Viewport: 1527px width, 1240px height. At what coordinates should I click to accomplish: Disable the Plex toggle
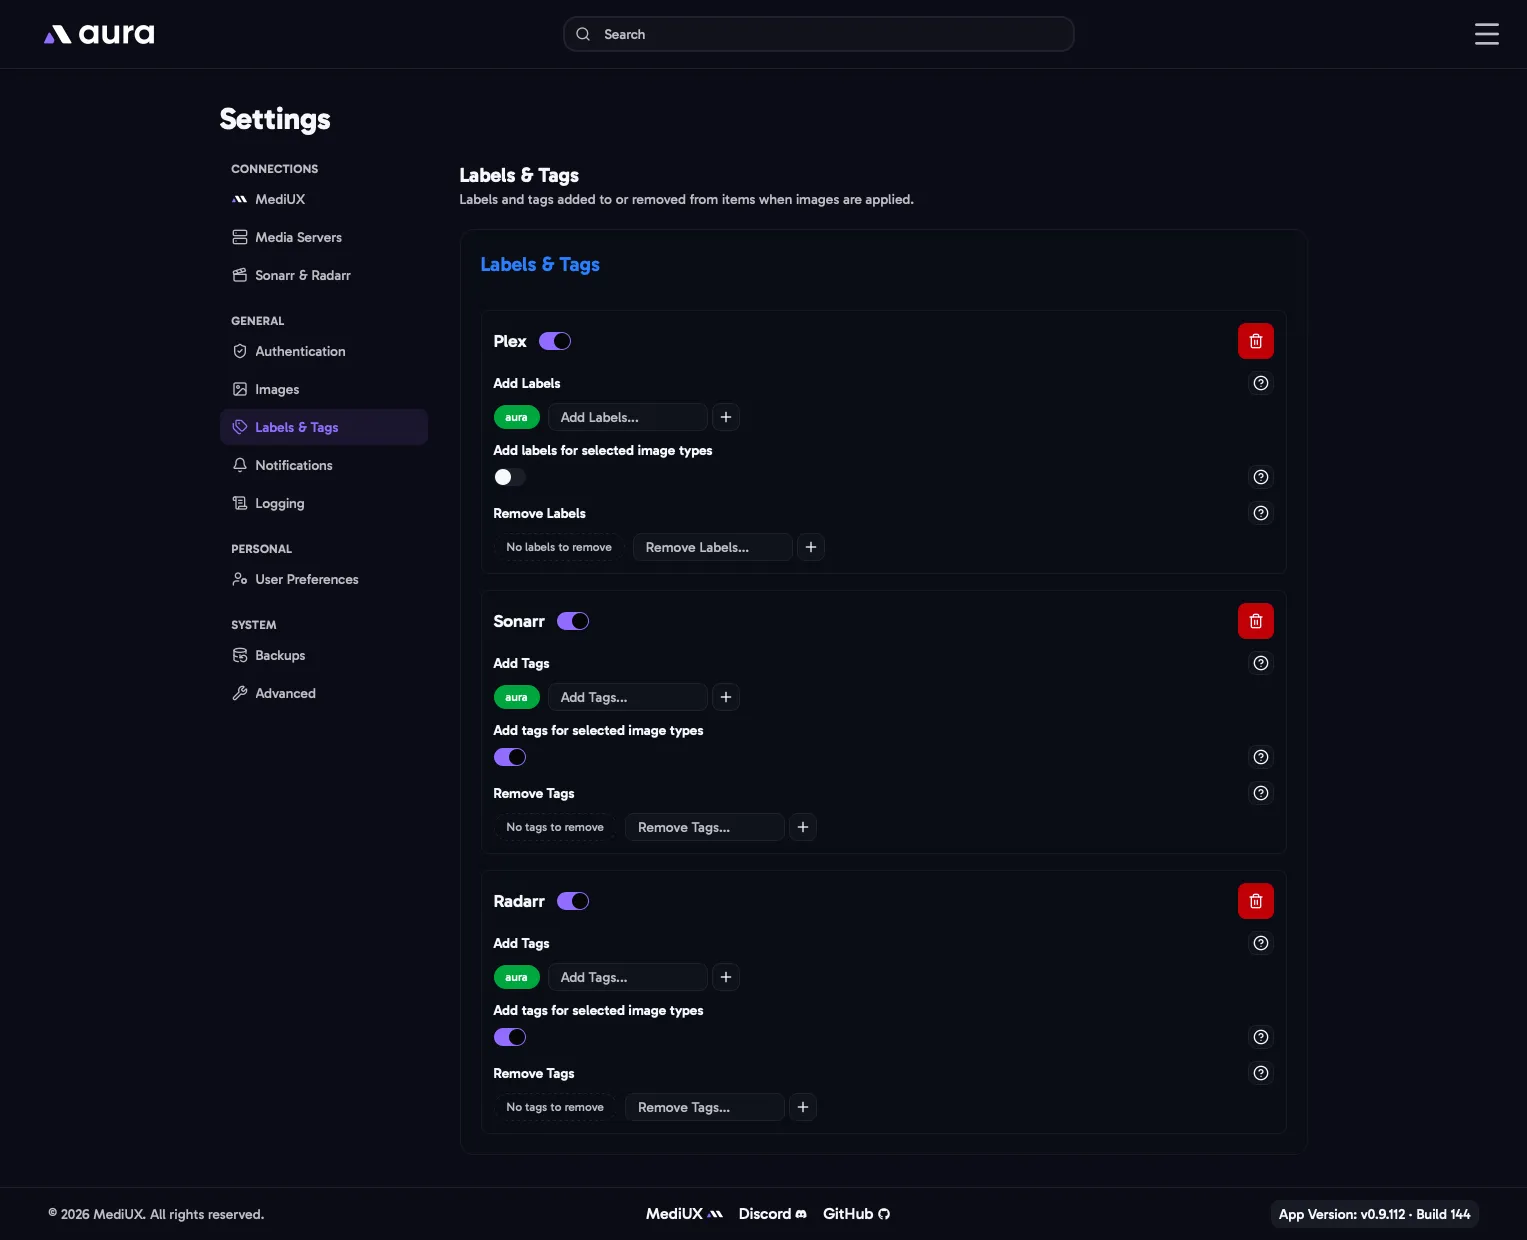point(555,341)
